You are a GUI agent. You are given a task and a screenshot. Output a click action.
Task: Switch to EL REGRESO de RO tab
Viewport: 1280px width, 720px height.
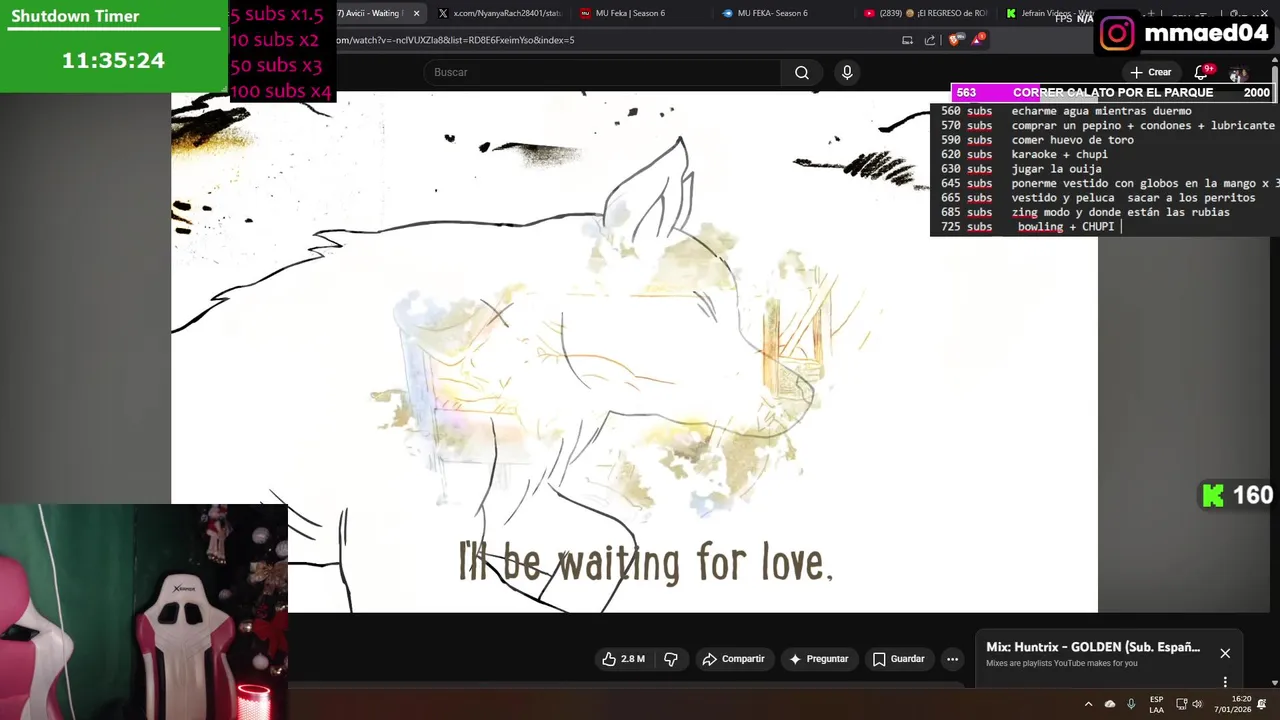(x=925, y=13)
